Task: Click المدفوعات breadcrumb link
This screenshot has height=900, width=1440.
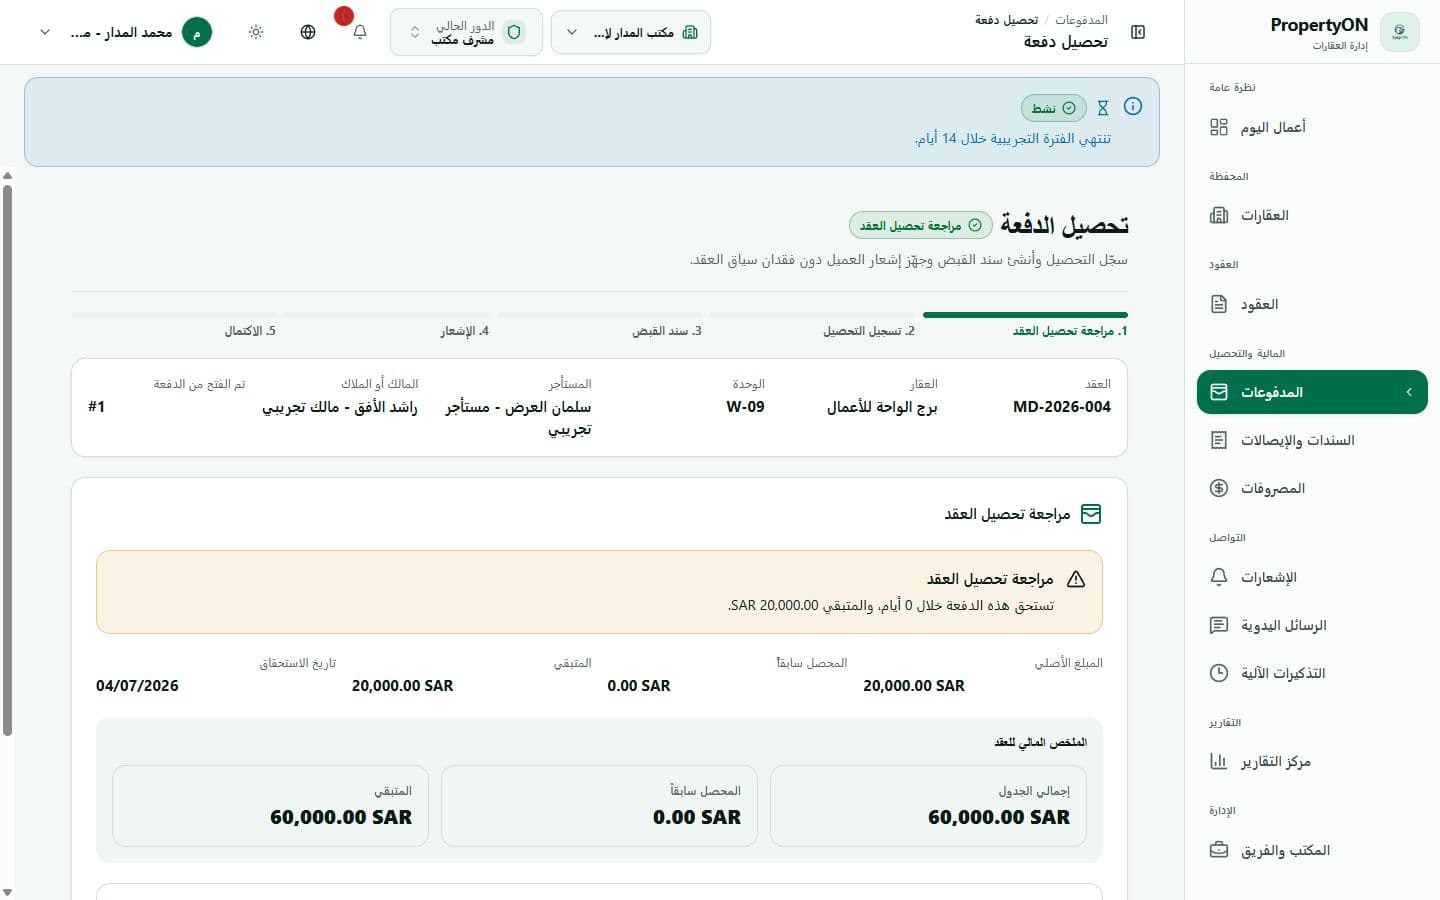Action: tap(1081, 20)
